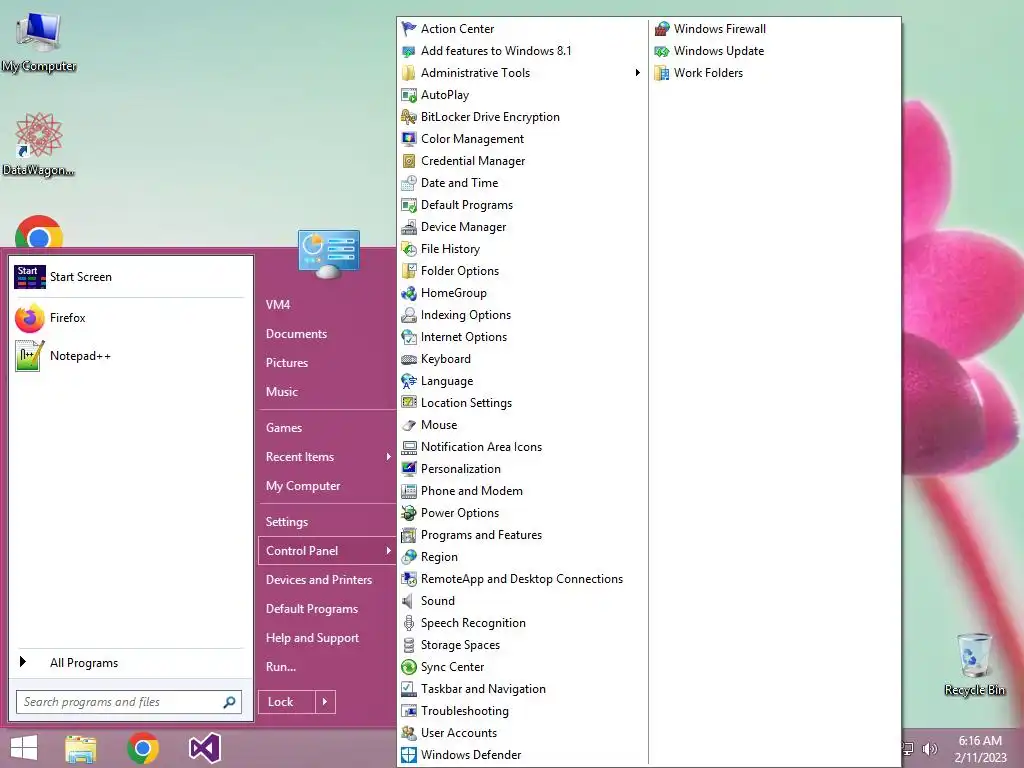This screenshot has width=1024, height=768.
Task: Click the Color Management icon
Action: point(409,138)
